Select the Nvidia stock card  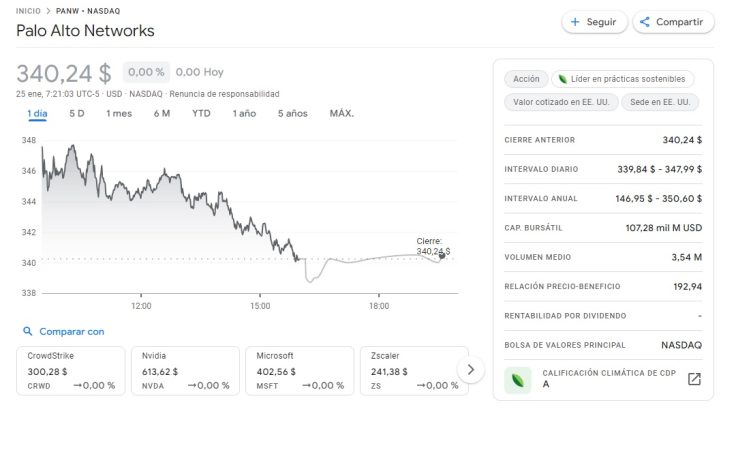(185, 370)
